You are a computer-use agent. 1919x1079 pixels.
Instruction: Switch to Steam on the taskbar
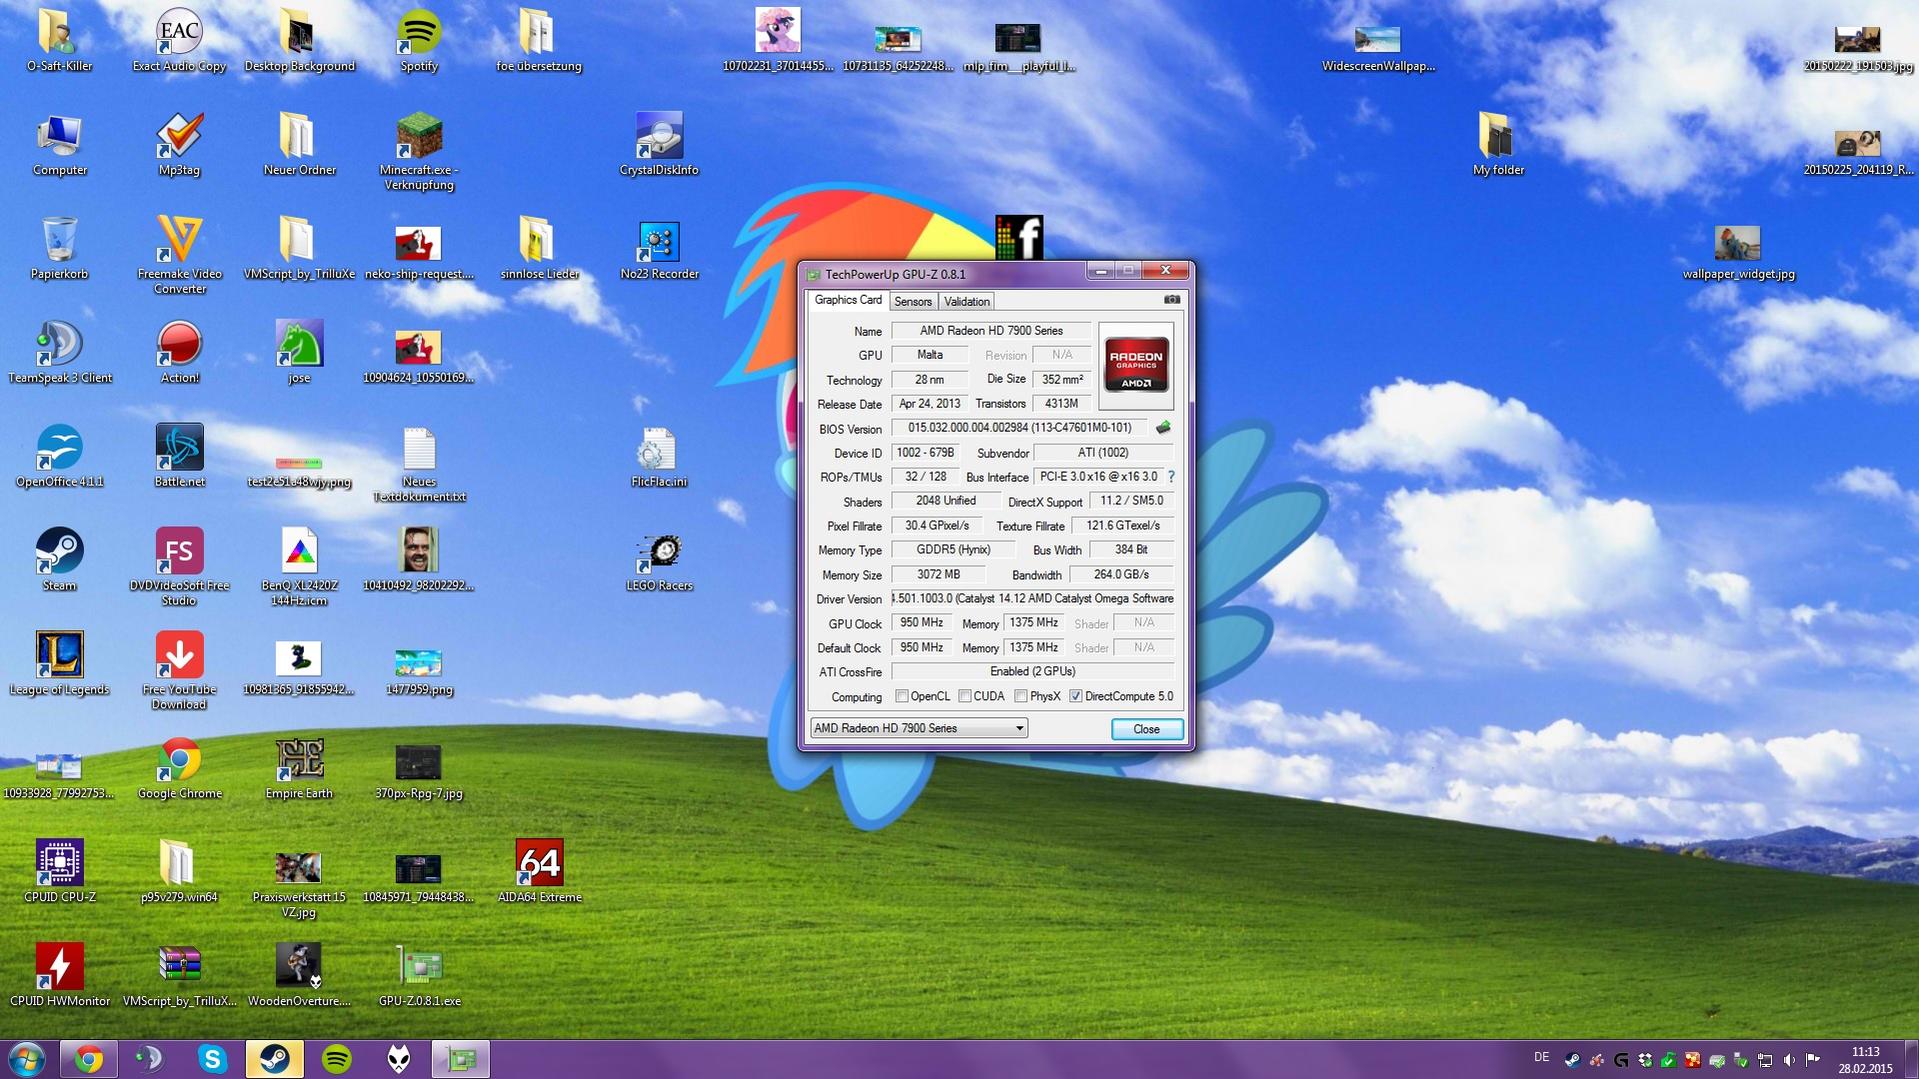click(274, 1059)
